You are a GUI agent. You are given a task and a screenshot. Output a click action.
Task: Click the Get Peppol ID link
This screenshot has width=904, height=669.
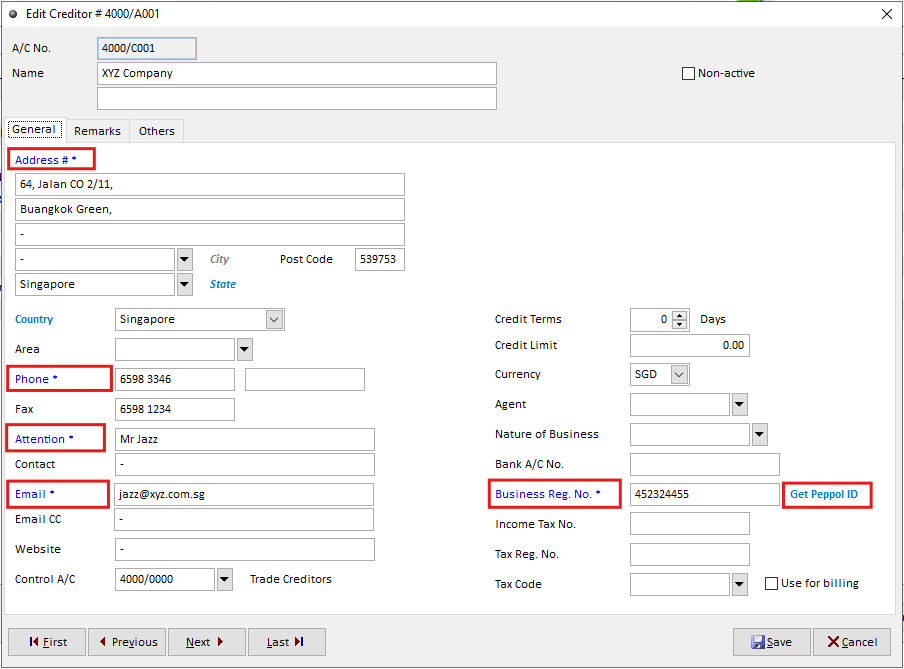[x=824, y=494]
